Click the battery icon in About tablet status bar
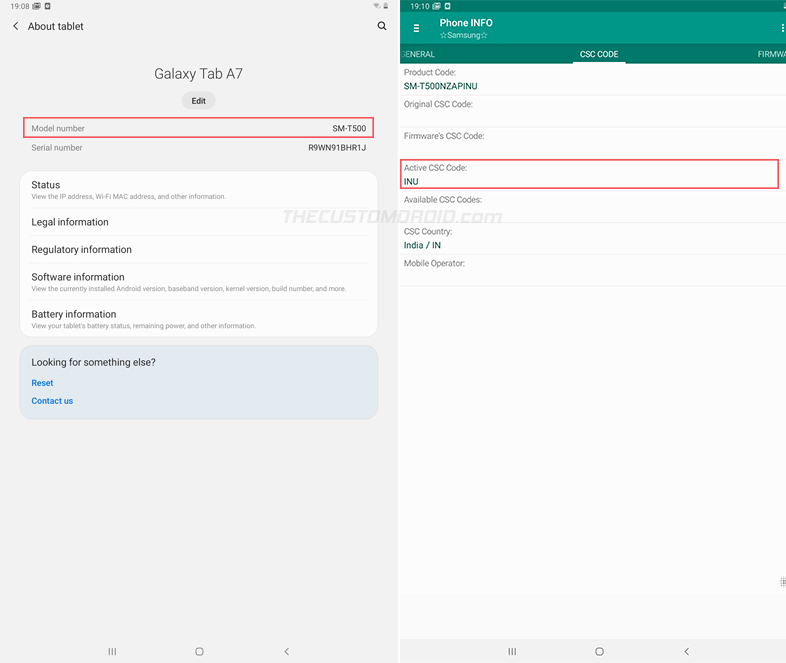Screen dimensions: 786x663 385,6
